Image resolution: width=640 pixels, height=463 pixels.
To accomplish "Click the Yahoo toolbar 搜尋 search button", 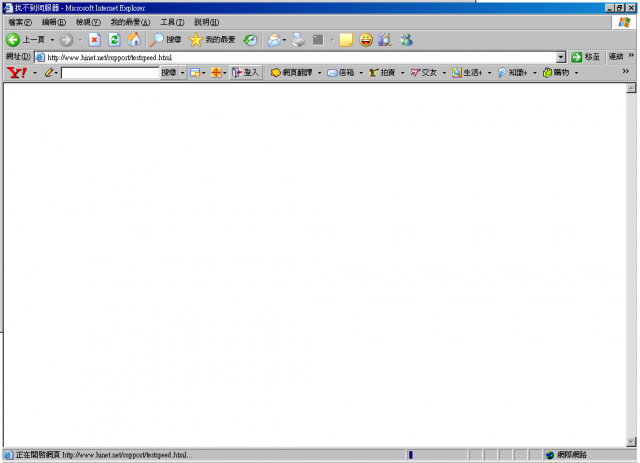I will (x=169, y=73).
